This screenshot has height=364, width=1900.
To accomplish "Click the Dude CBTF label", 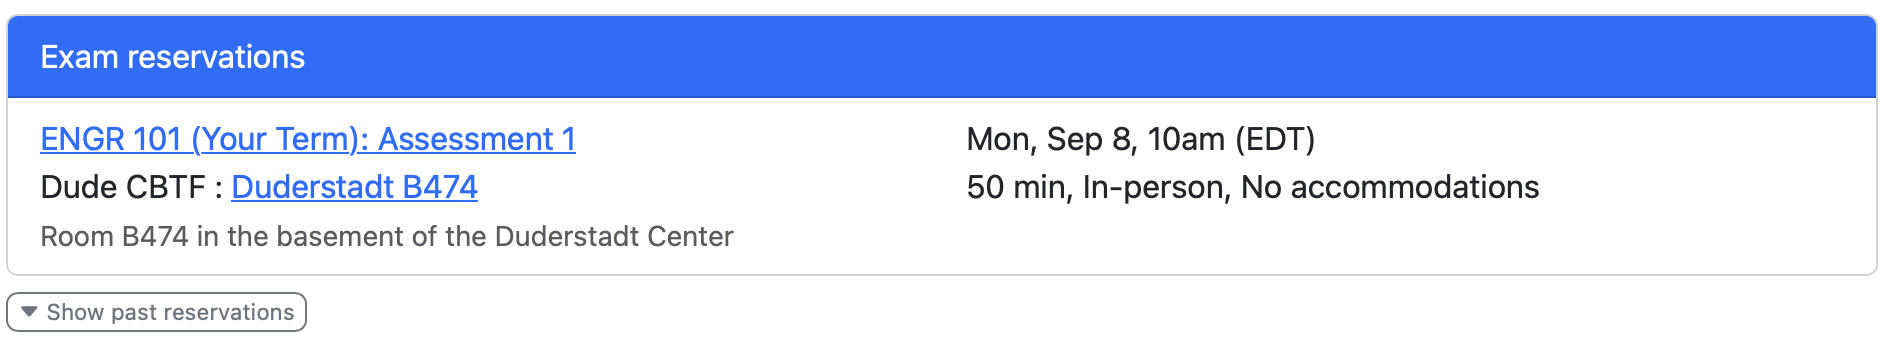I will (x=123, y=187).
